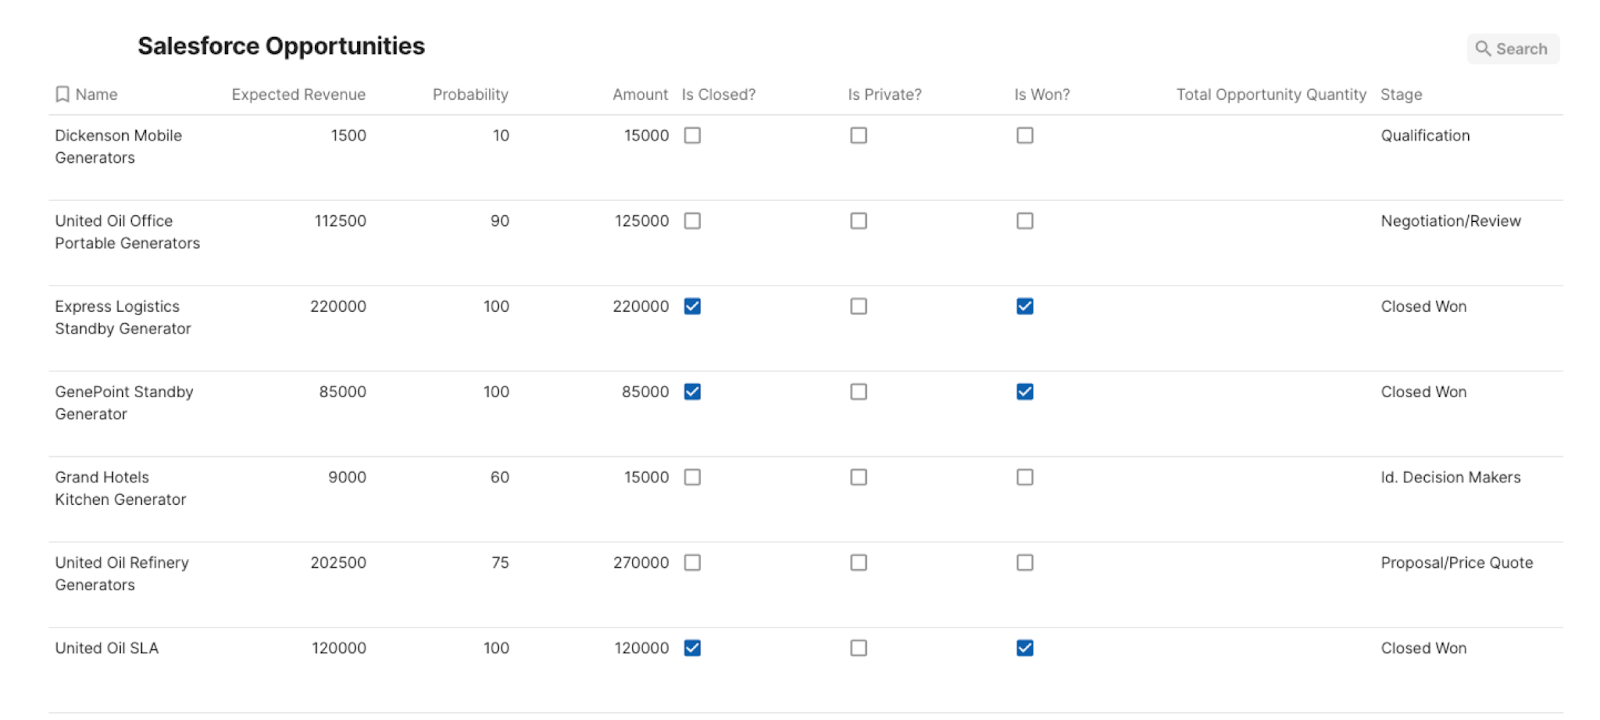Click the Is Closed? column header
Image resolution: width=1600 pixels, height=720 pixels.
tap(718, 94)
